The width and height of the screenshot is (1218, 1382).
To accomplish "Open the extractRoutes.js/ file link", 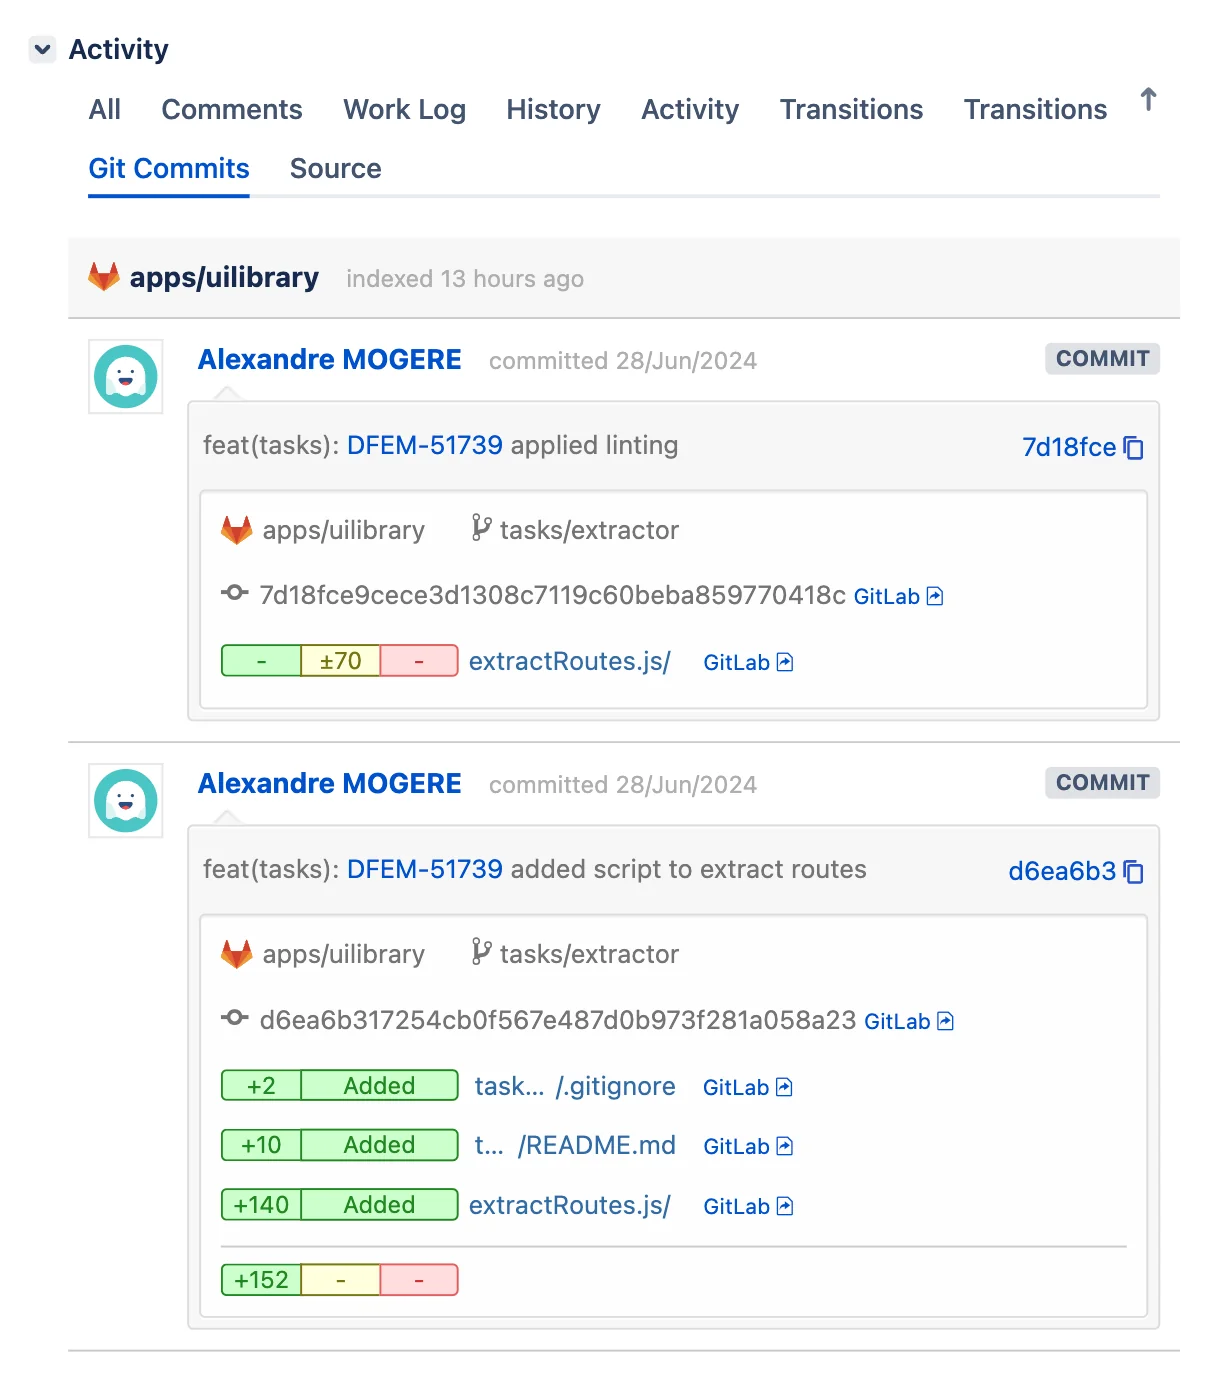I will 569,661.
